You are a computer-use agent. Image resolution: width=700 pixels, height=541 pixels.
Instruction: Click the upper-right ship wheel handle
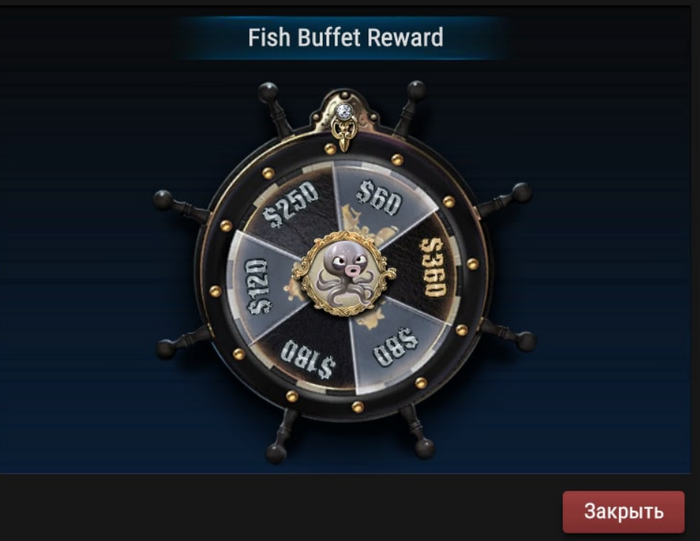409,106
